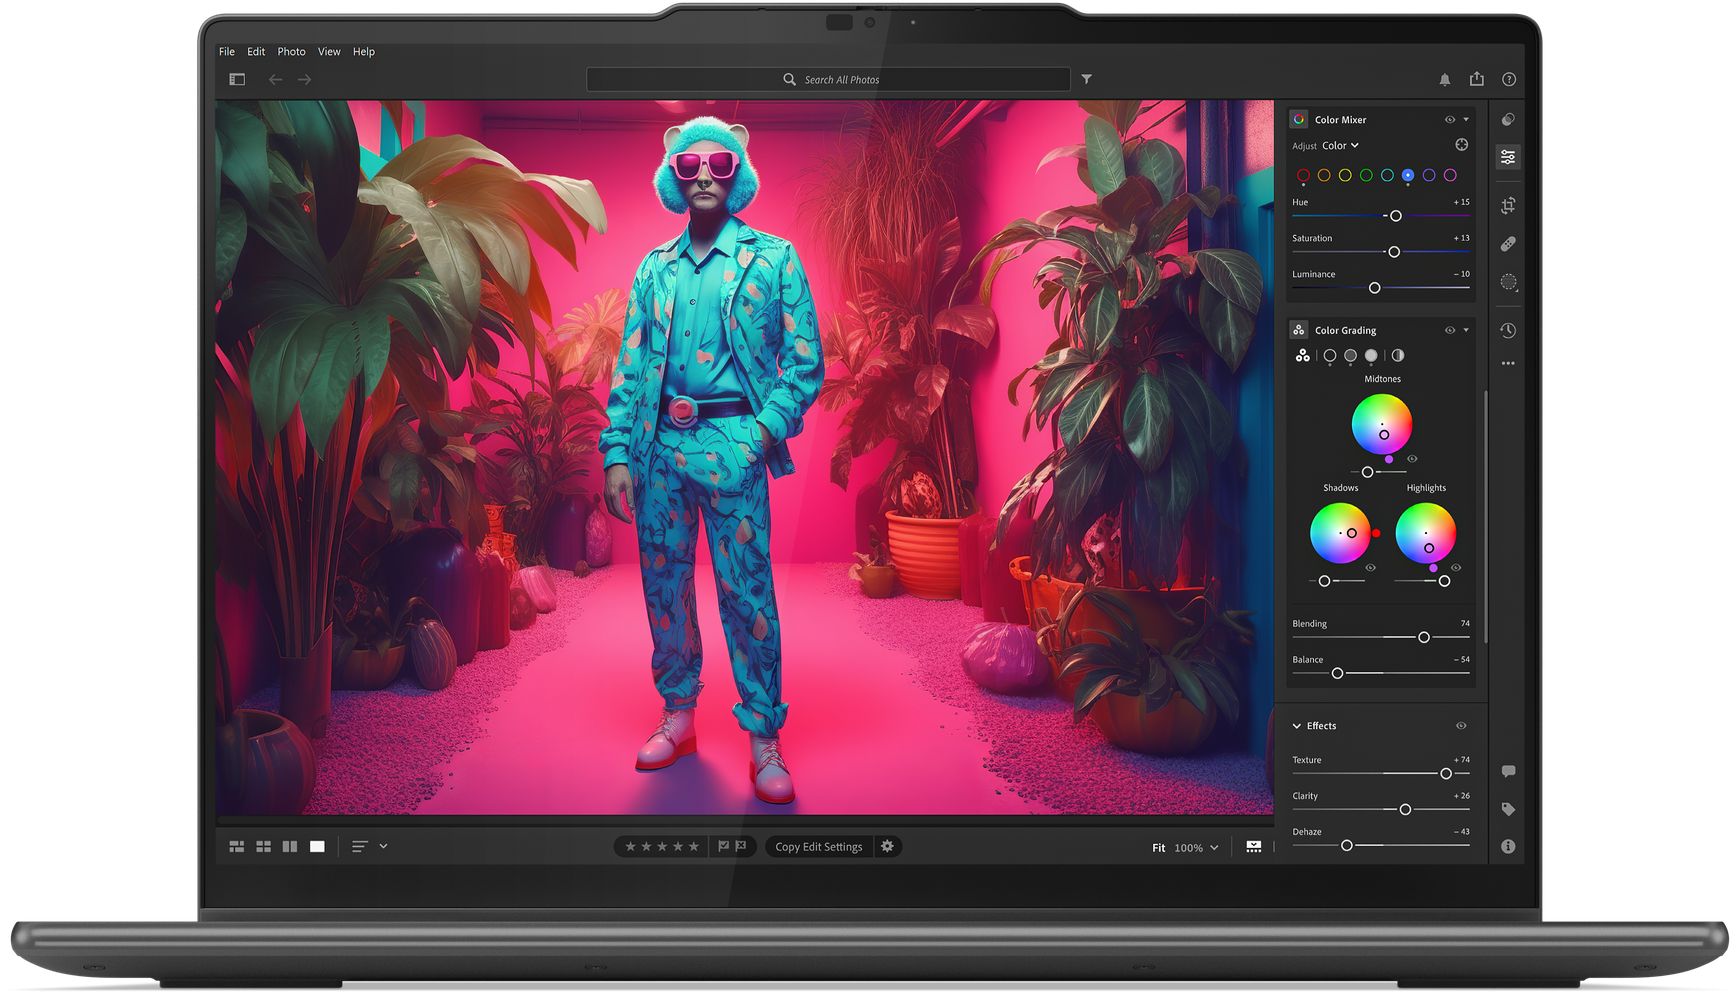Open the zoom percentage 100% dropdown
Viewport: 1736px width, 992px height.
click(1196, 848)
